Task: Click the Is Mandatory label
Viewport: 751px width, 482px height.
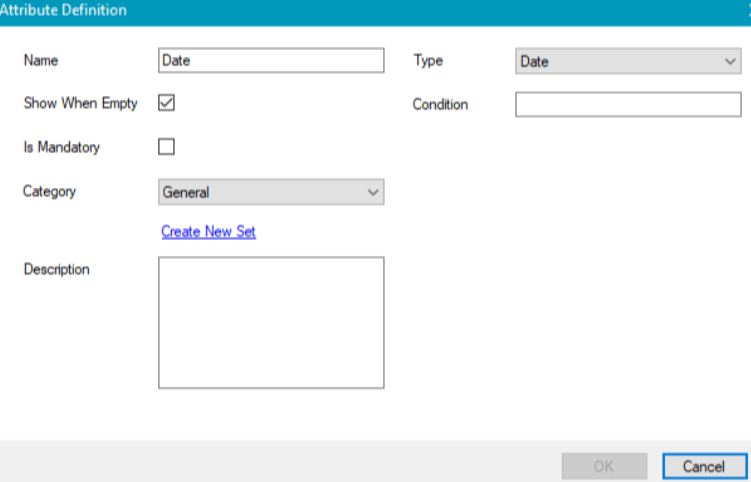Action: 61,147
